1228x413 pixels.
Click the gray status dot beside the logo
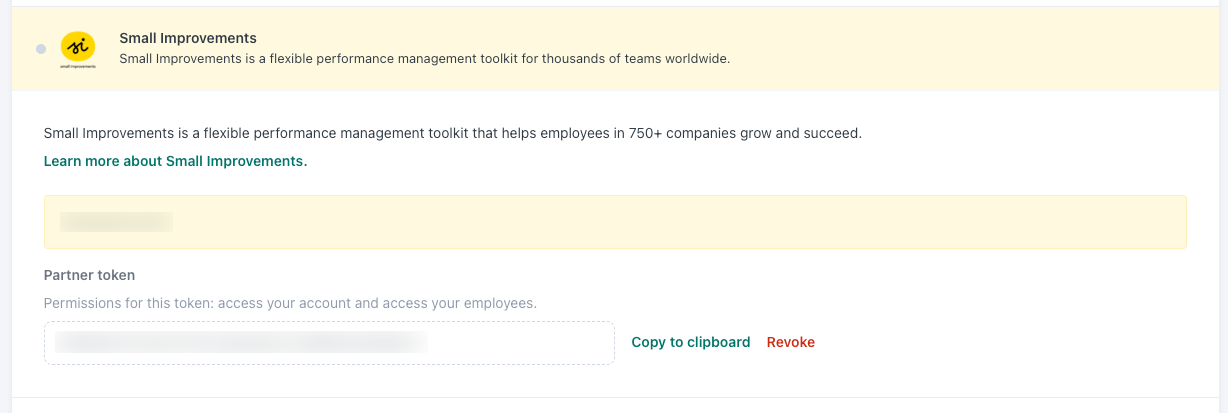point(41,49)
